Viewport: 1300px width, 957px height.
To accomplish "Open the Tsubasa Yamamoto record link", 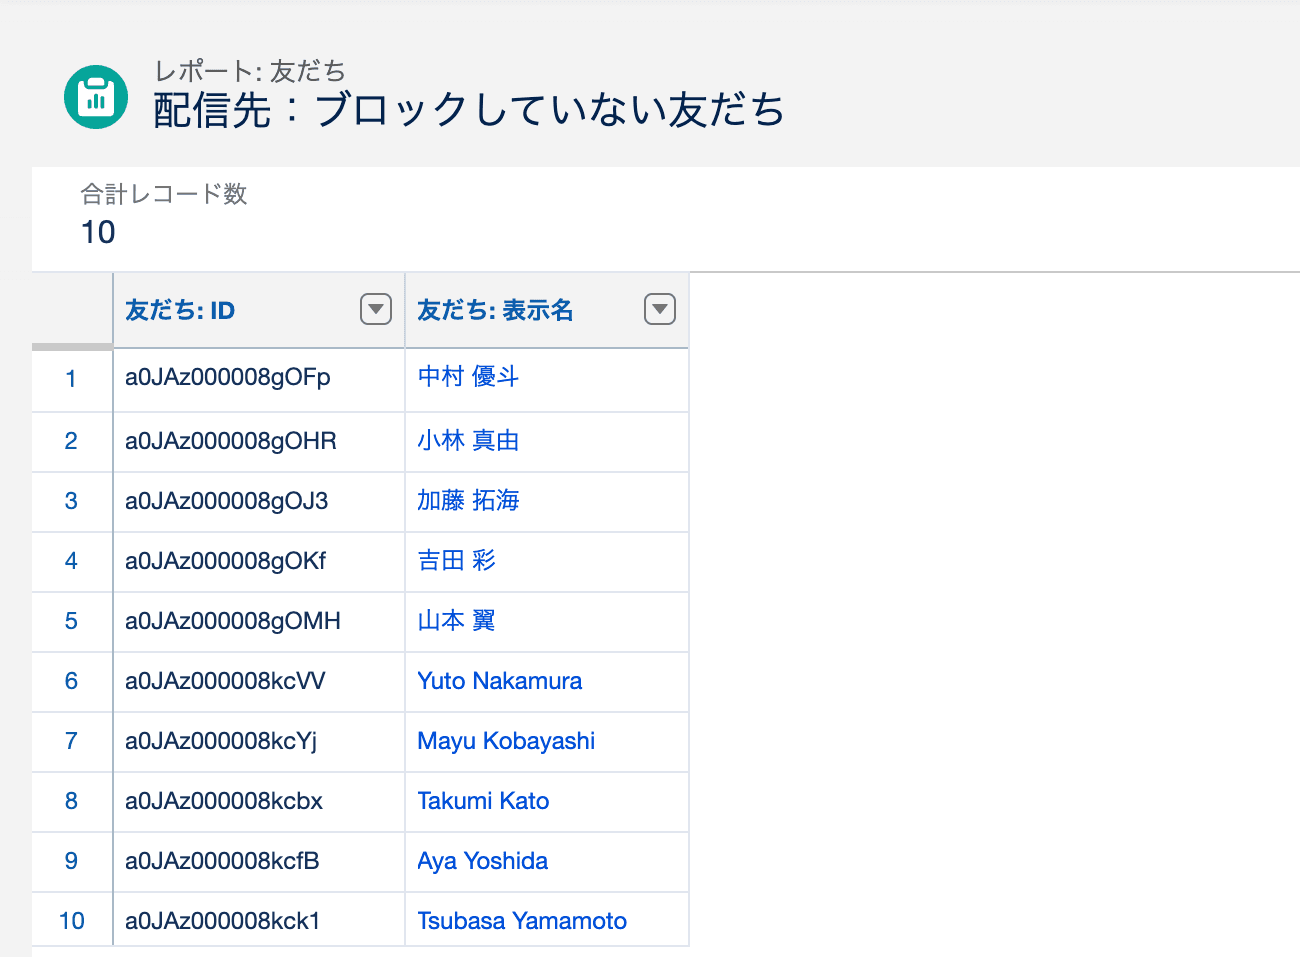I will point(522,921).
